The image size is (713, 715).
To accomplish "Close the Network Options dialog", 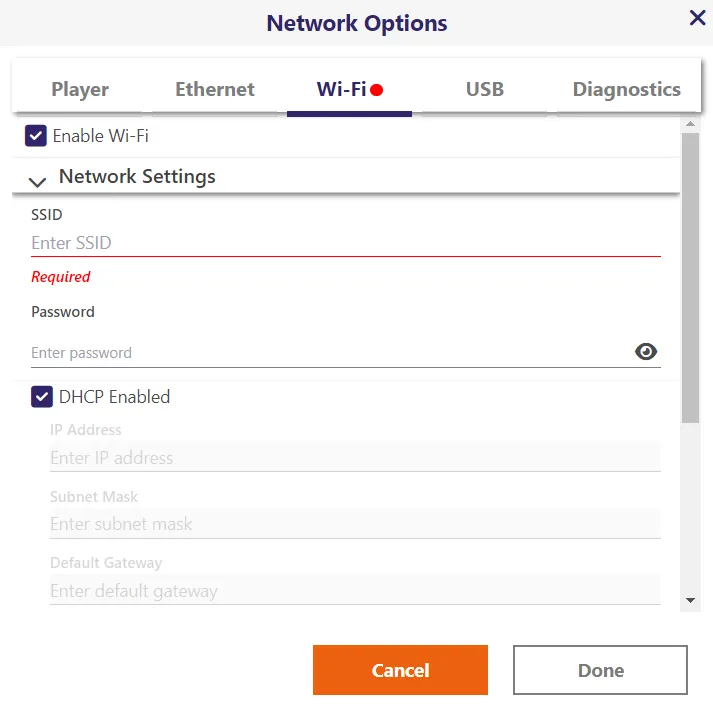I will point(697,17).
